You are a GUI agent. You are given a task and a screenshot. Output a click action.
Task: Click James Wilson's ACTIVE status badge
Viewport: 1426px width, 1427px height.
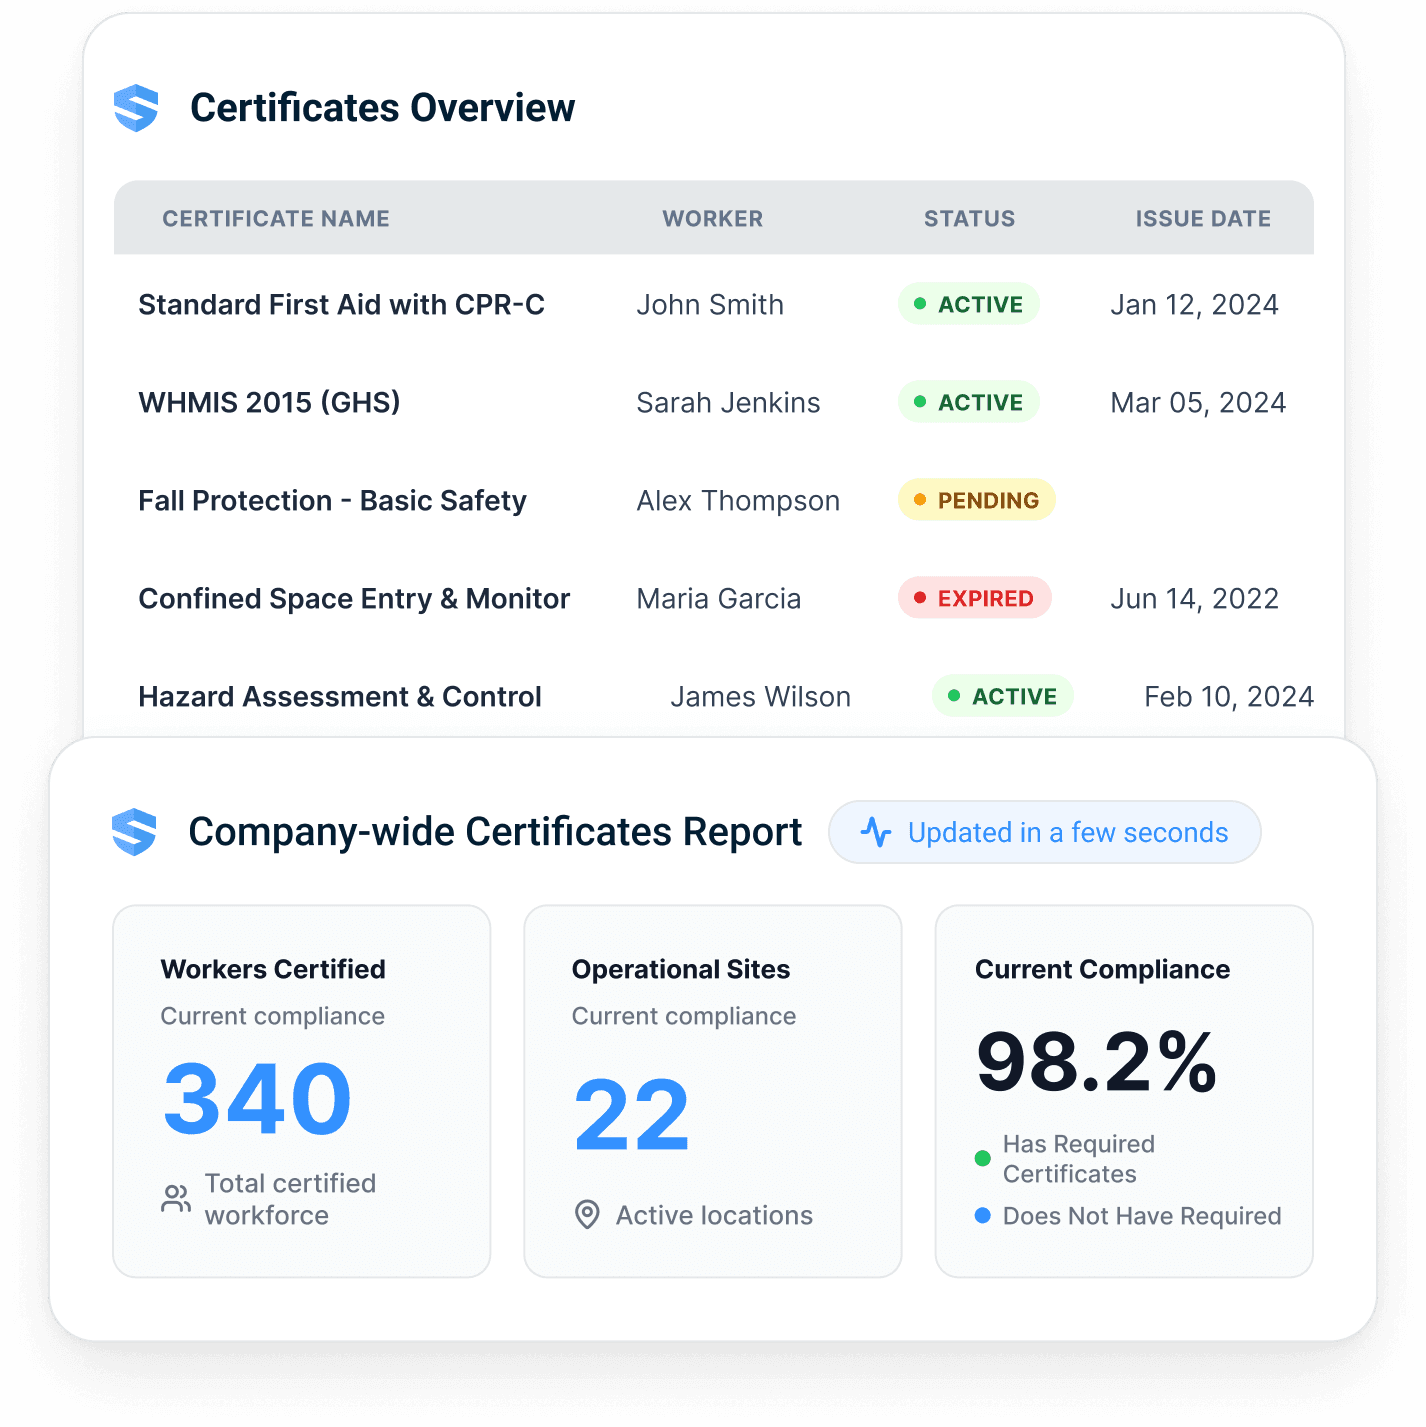tap(1003, 696)
